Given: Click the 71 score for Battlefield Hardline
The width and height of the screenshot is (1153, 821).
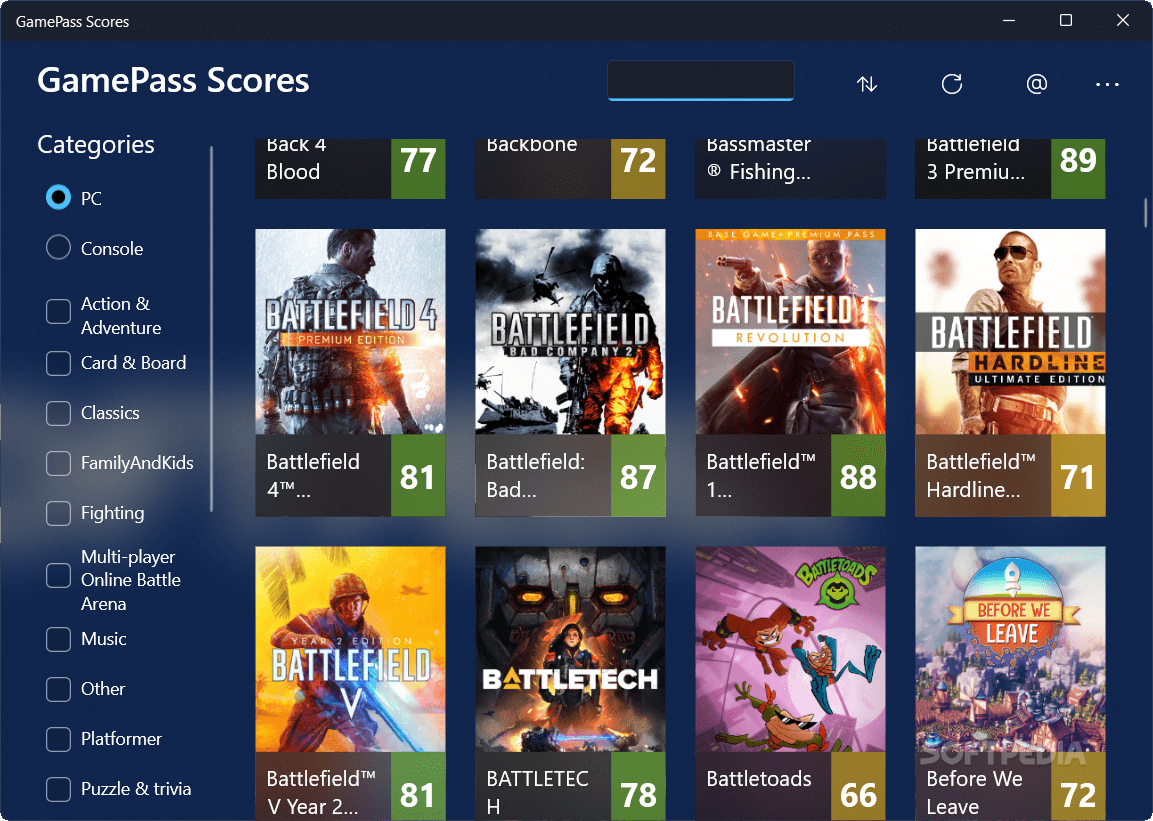Looking at the screenshot, I should click(x=1078, y=476).
